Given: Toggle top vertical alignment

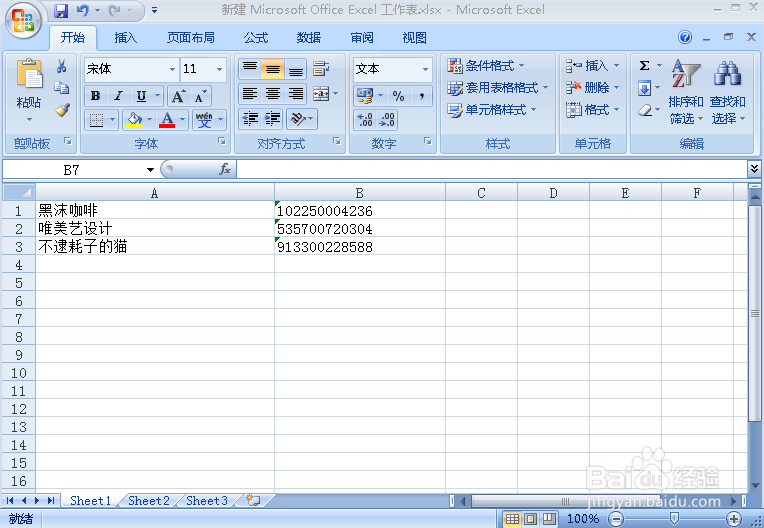Looking at the screenshot, I should pyautogui.click(x=250, y=69).
